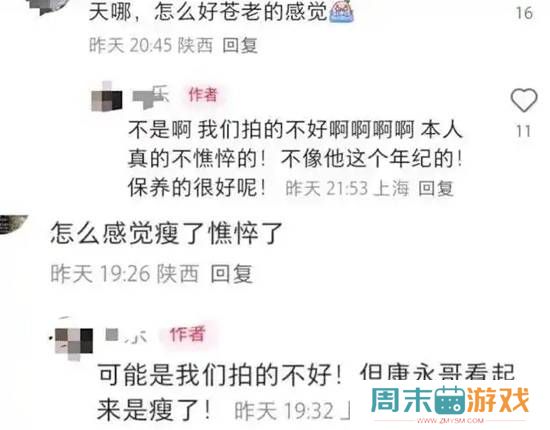Tap the like count 16 on top comment
Screen dimensions: 550x430
[x=524, y=13]
